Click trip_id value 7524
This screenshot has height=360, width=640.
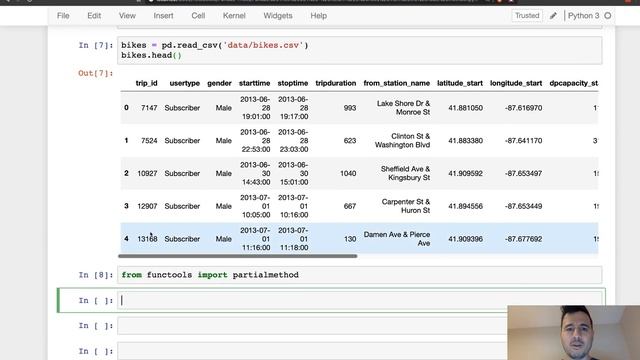pyautogui.click(x=149, y=140)
